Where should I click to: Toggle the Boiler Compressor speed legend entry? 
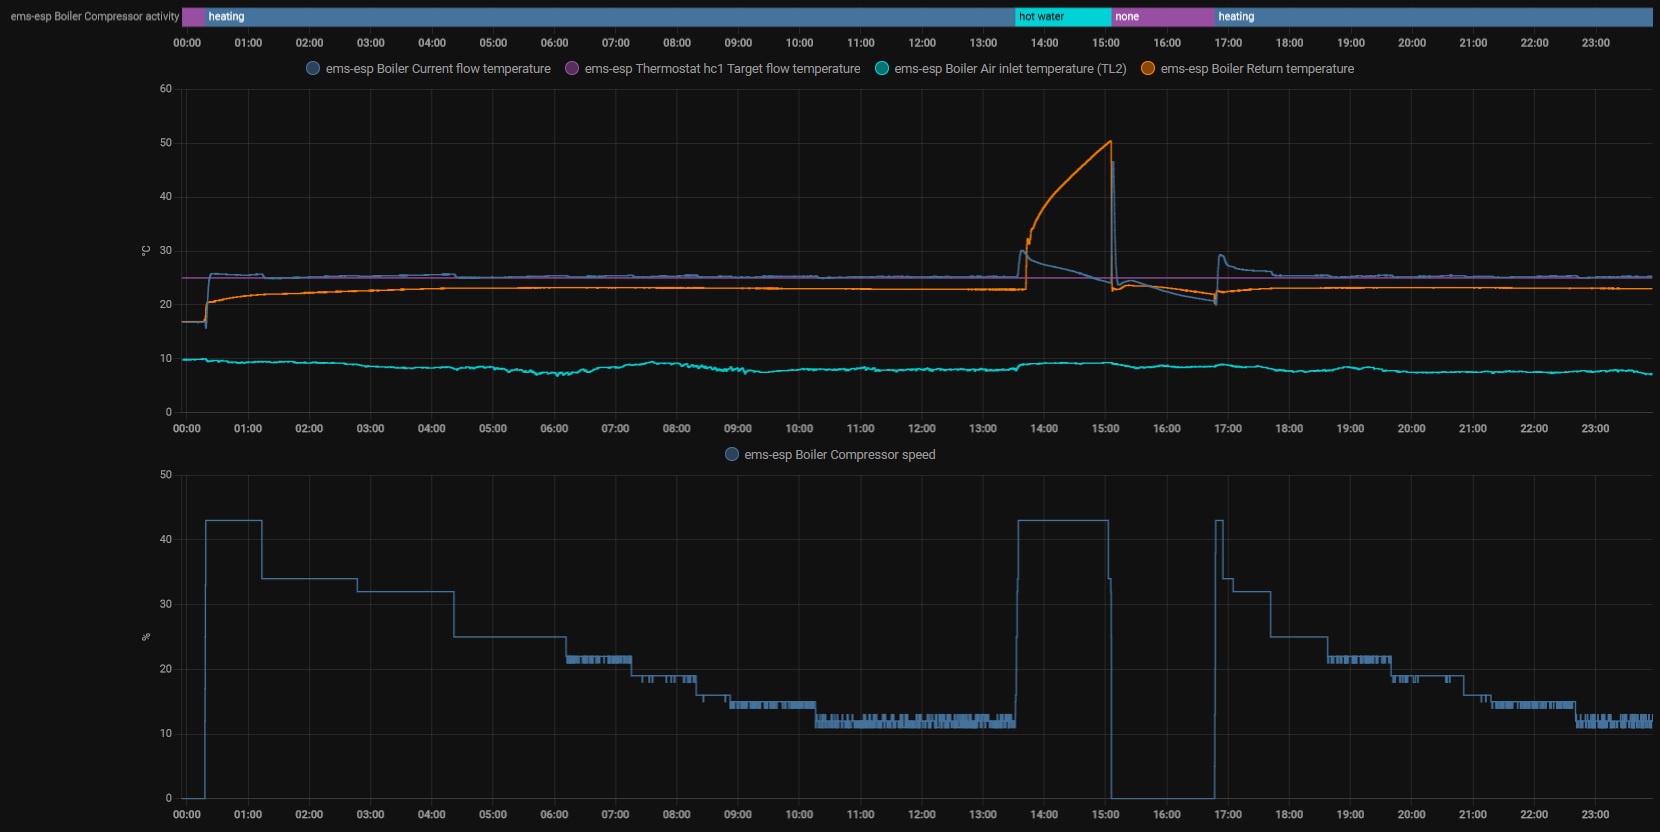(x=830, y=455)
